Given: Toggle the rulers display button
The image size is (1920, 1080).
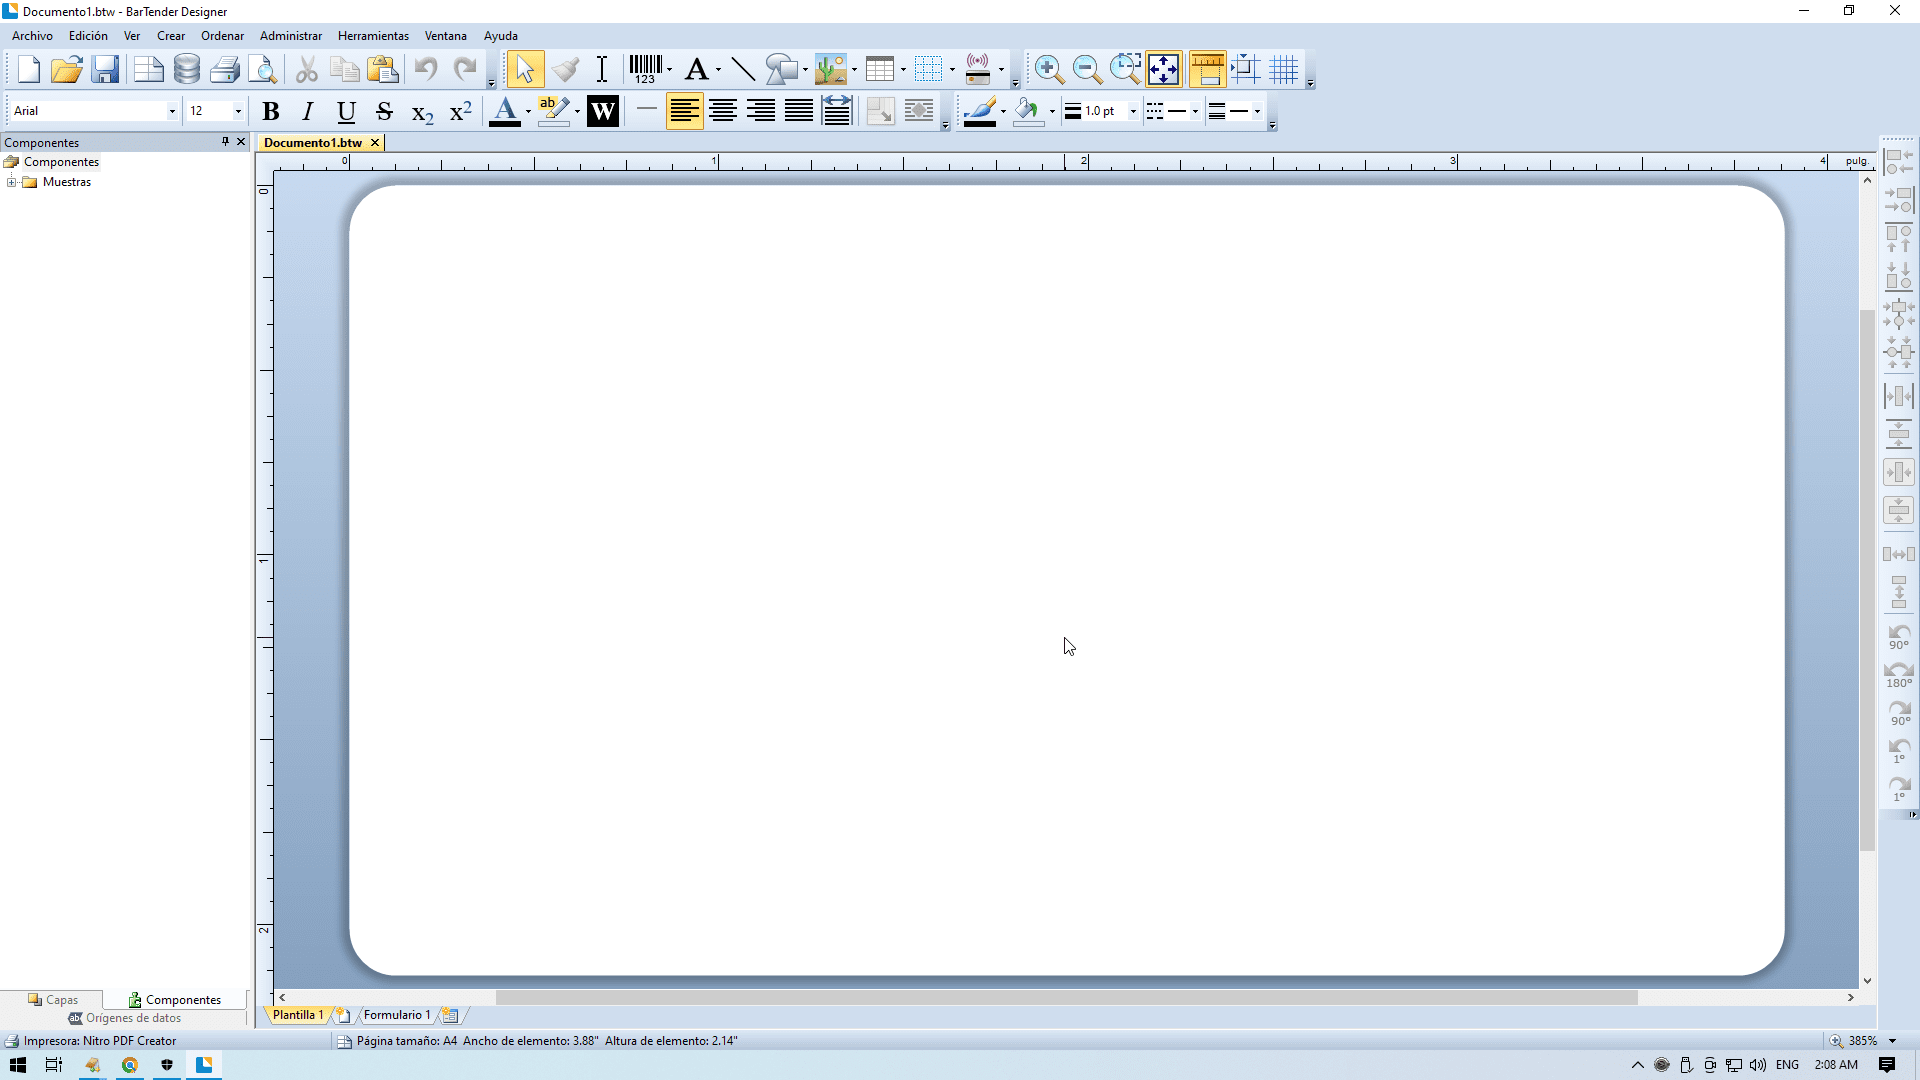Looking at the screenshot, I should pyautogui.click(x=1207, y=69).
